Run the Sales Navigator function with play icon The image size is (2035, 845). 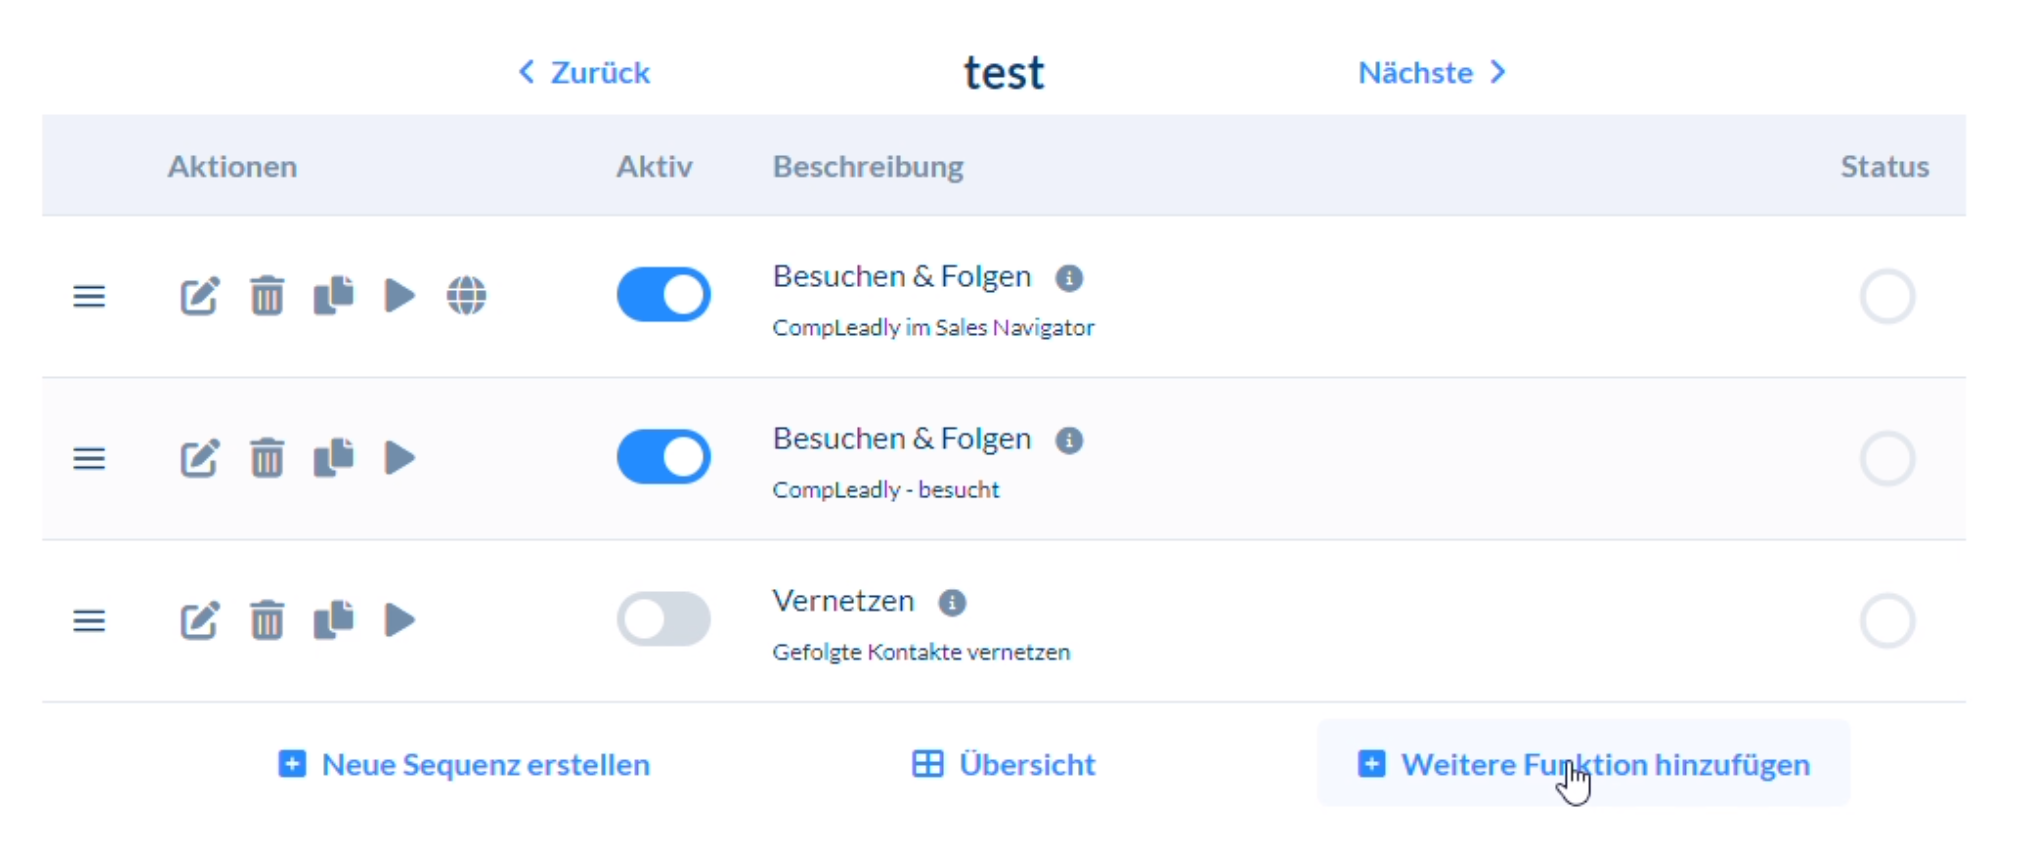click(400, 296)
